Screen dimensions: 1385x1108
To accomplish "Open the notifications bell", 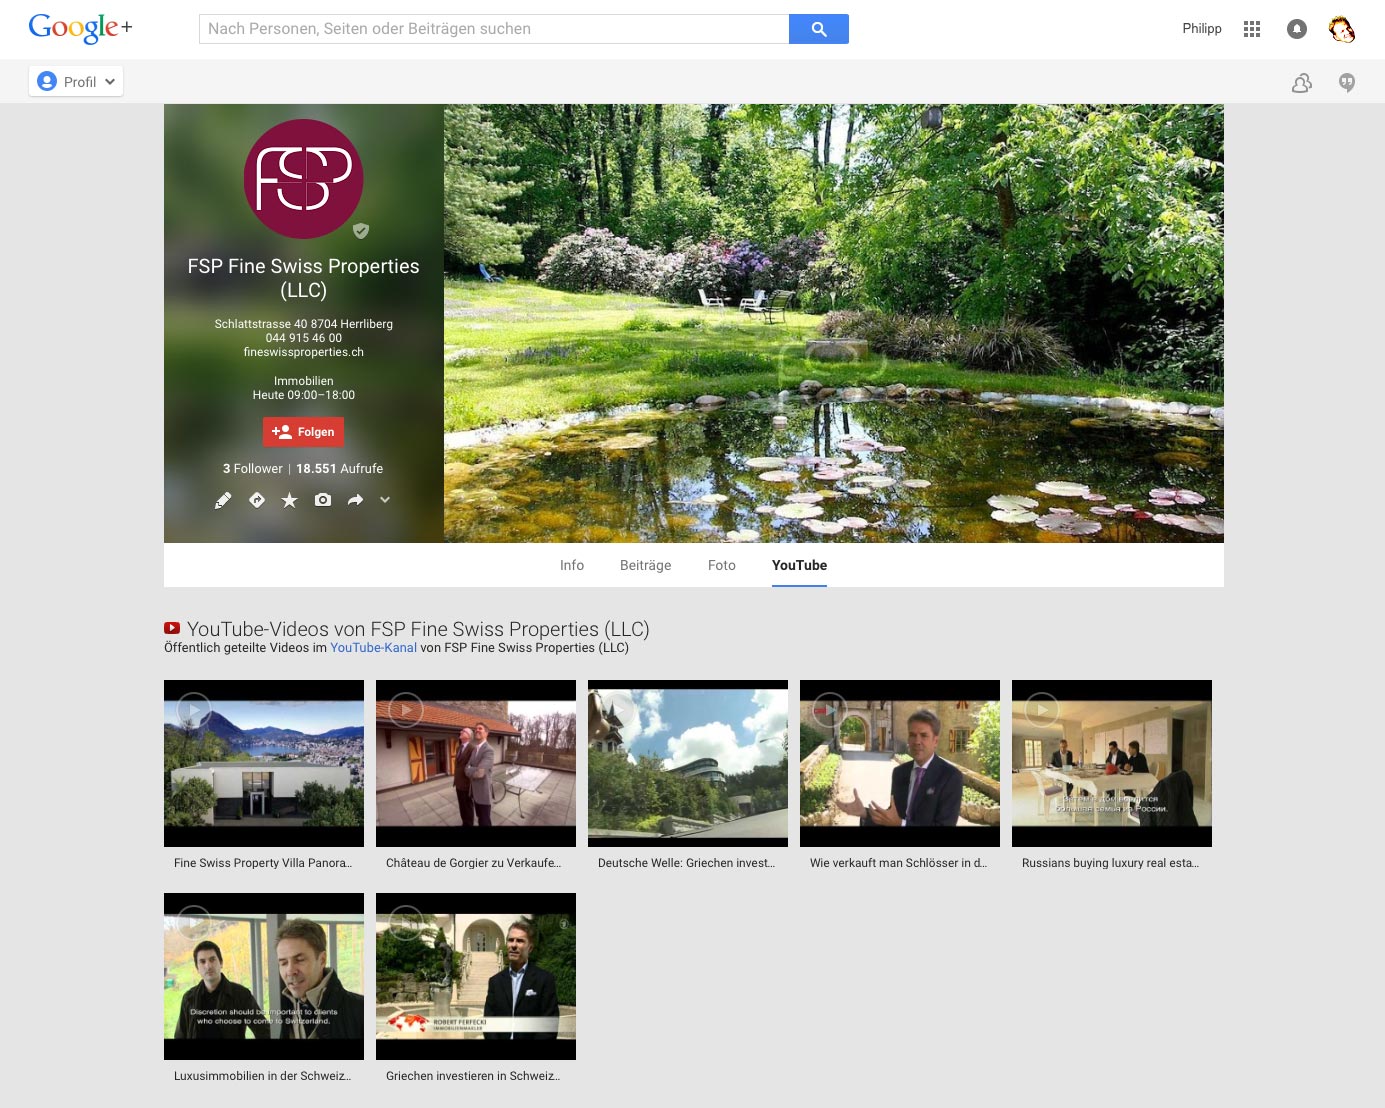I will pos(1297,29).
